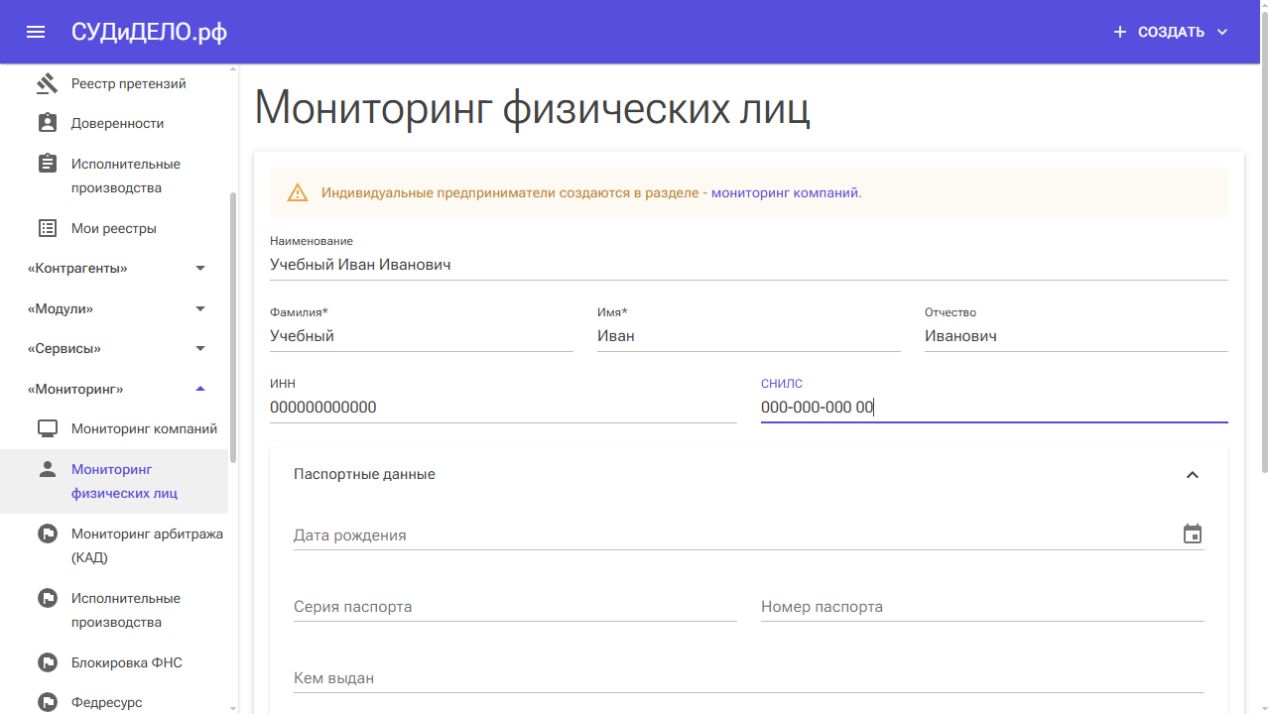Screen dimensions: 1270x714
Task: Click the Мониторинг физических лиц page title
Action: pyautogui.click(x=532, y=108)
